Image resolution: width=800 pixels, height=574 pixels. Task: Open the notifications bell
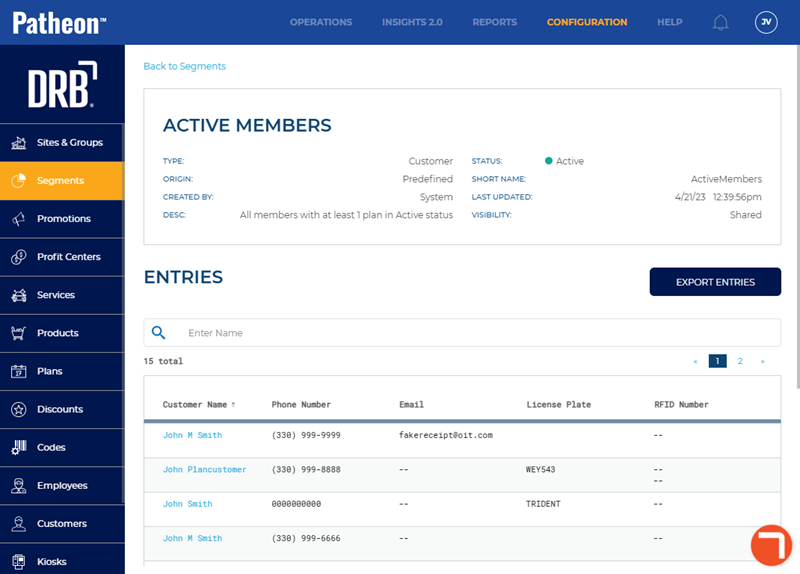click(x=720, y=22)
